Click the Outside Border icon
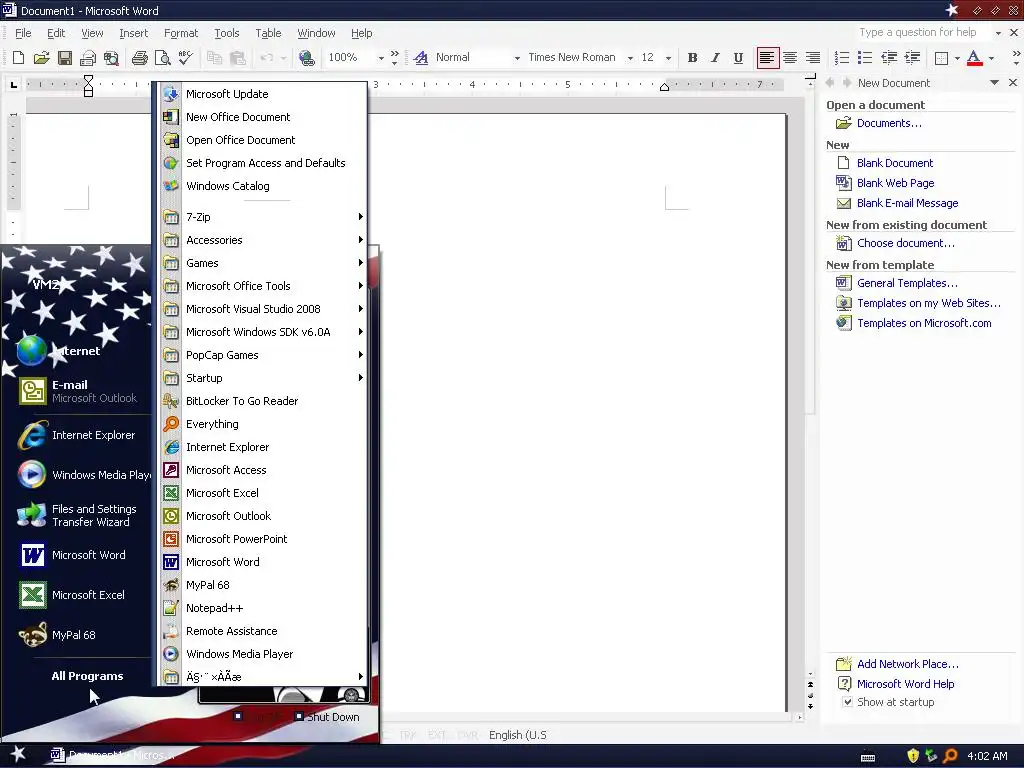Viewport: 1024px width, 768px height. point(941,57)
